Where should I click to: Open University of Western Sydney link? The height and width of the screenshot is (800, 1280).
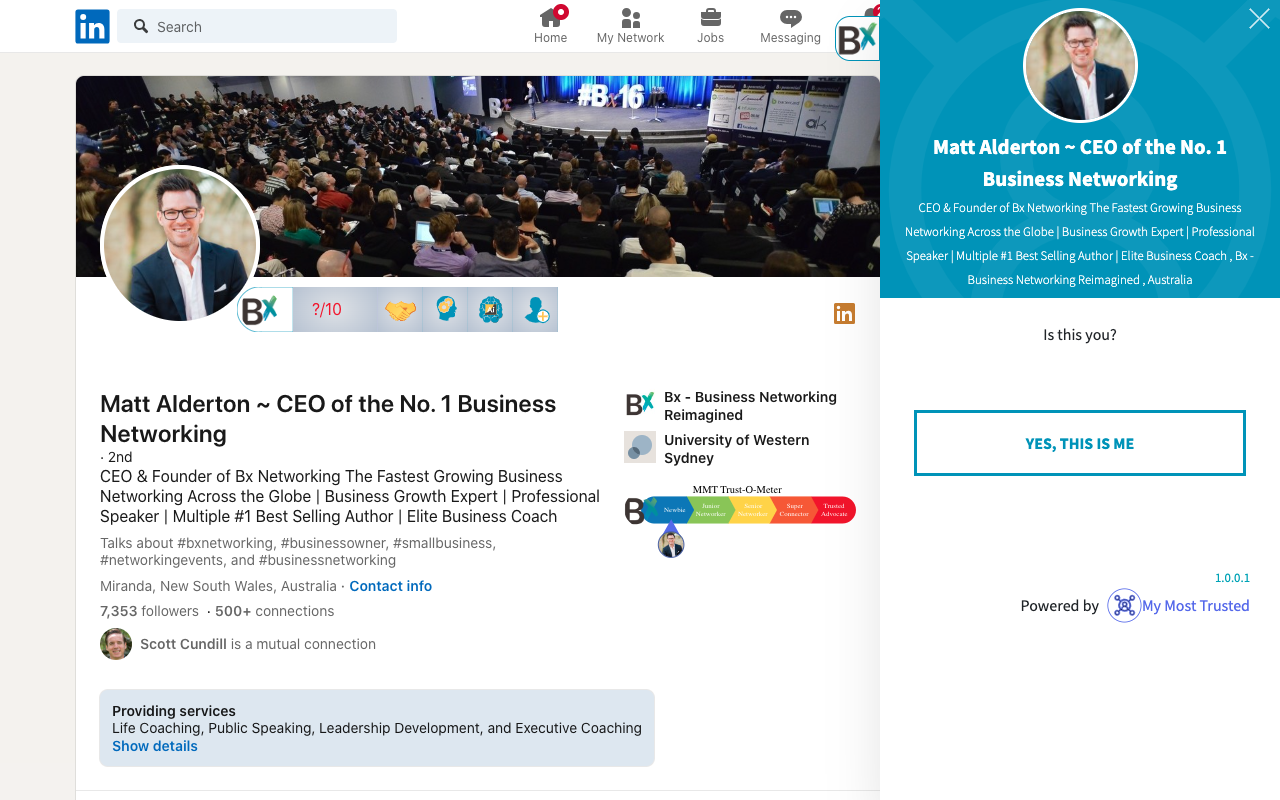737,449
